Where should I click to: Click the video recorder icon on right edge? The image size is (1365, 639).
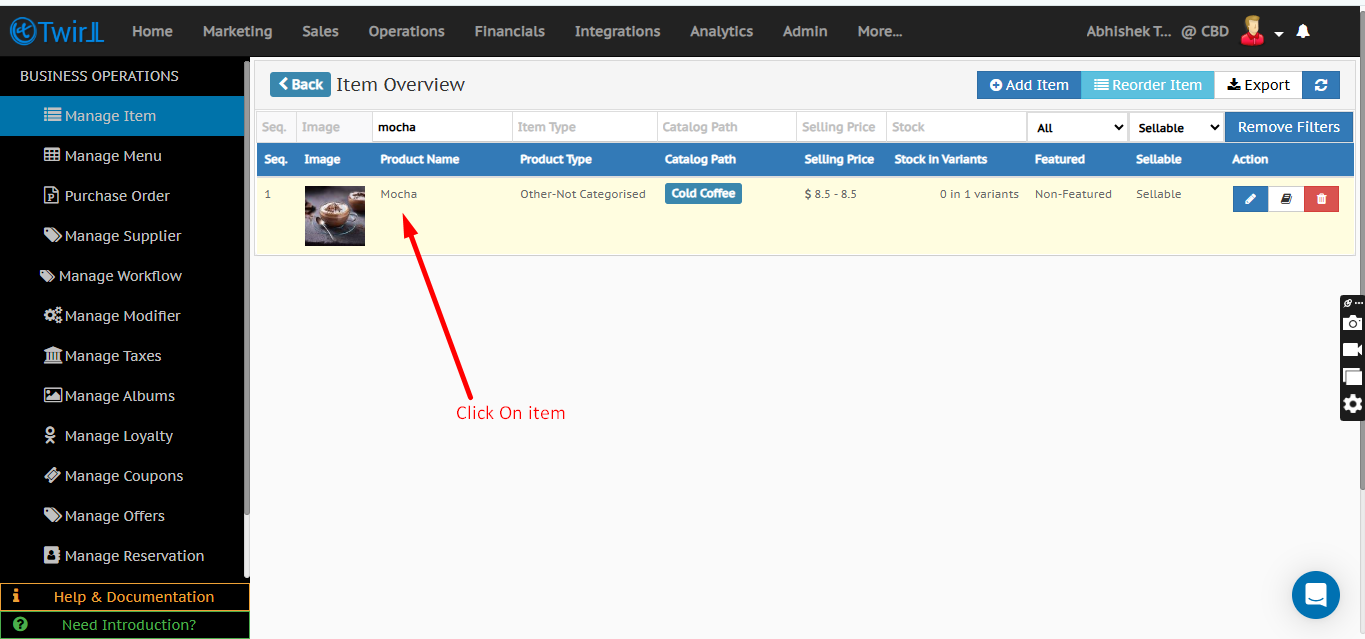1352,350
